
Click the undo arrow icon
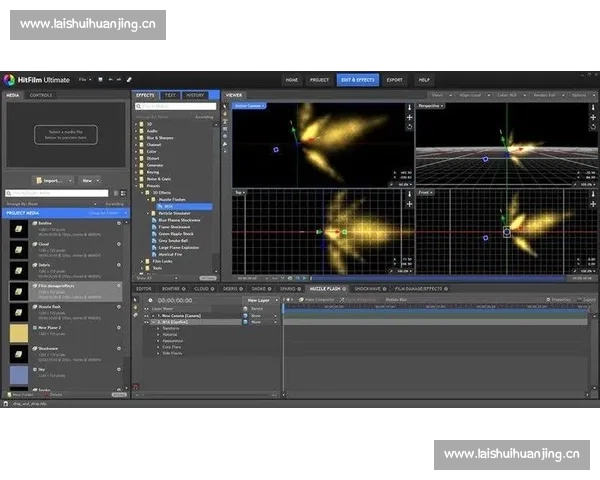[110, 79]
